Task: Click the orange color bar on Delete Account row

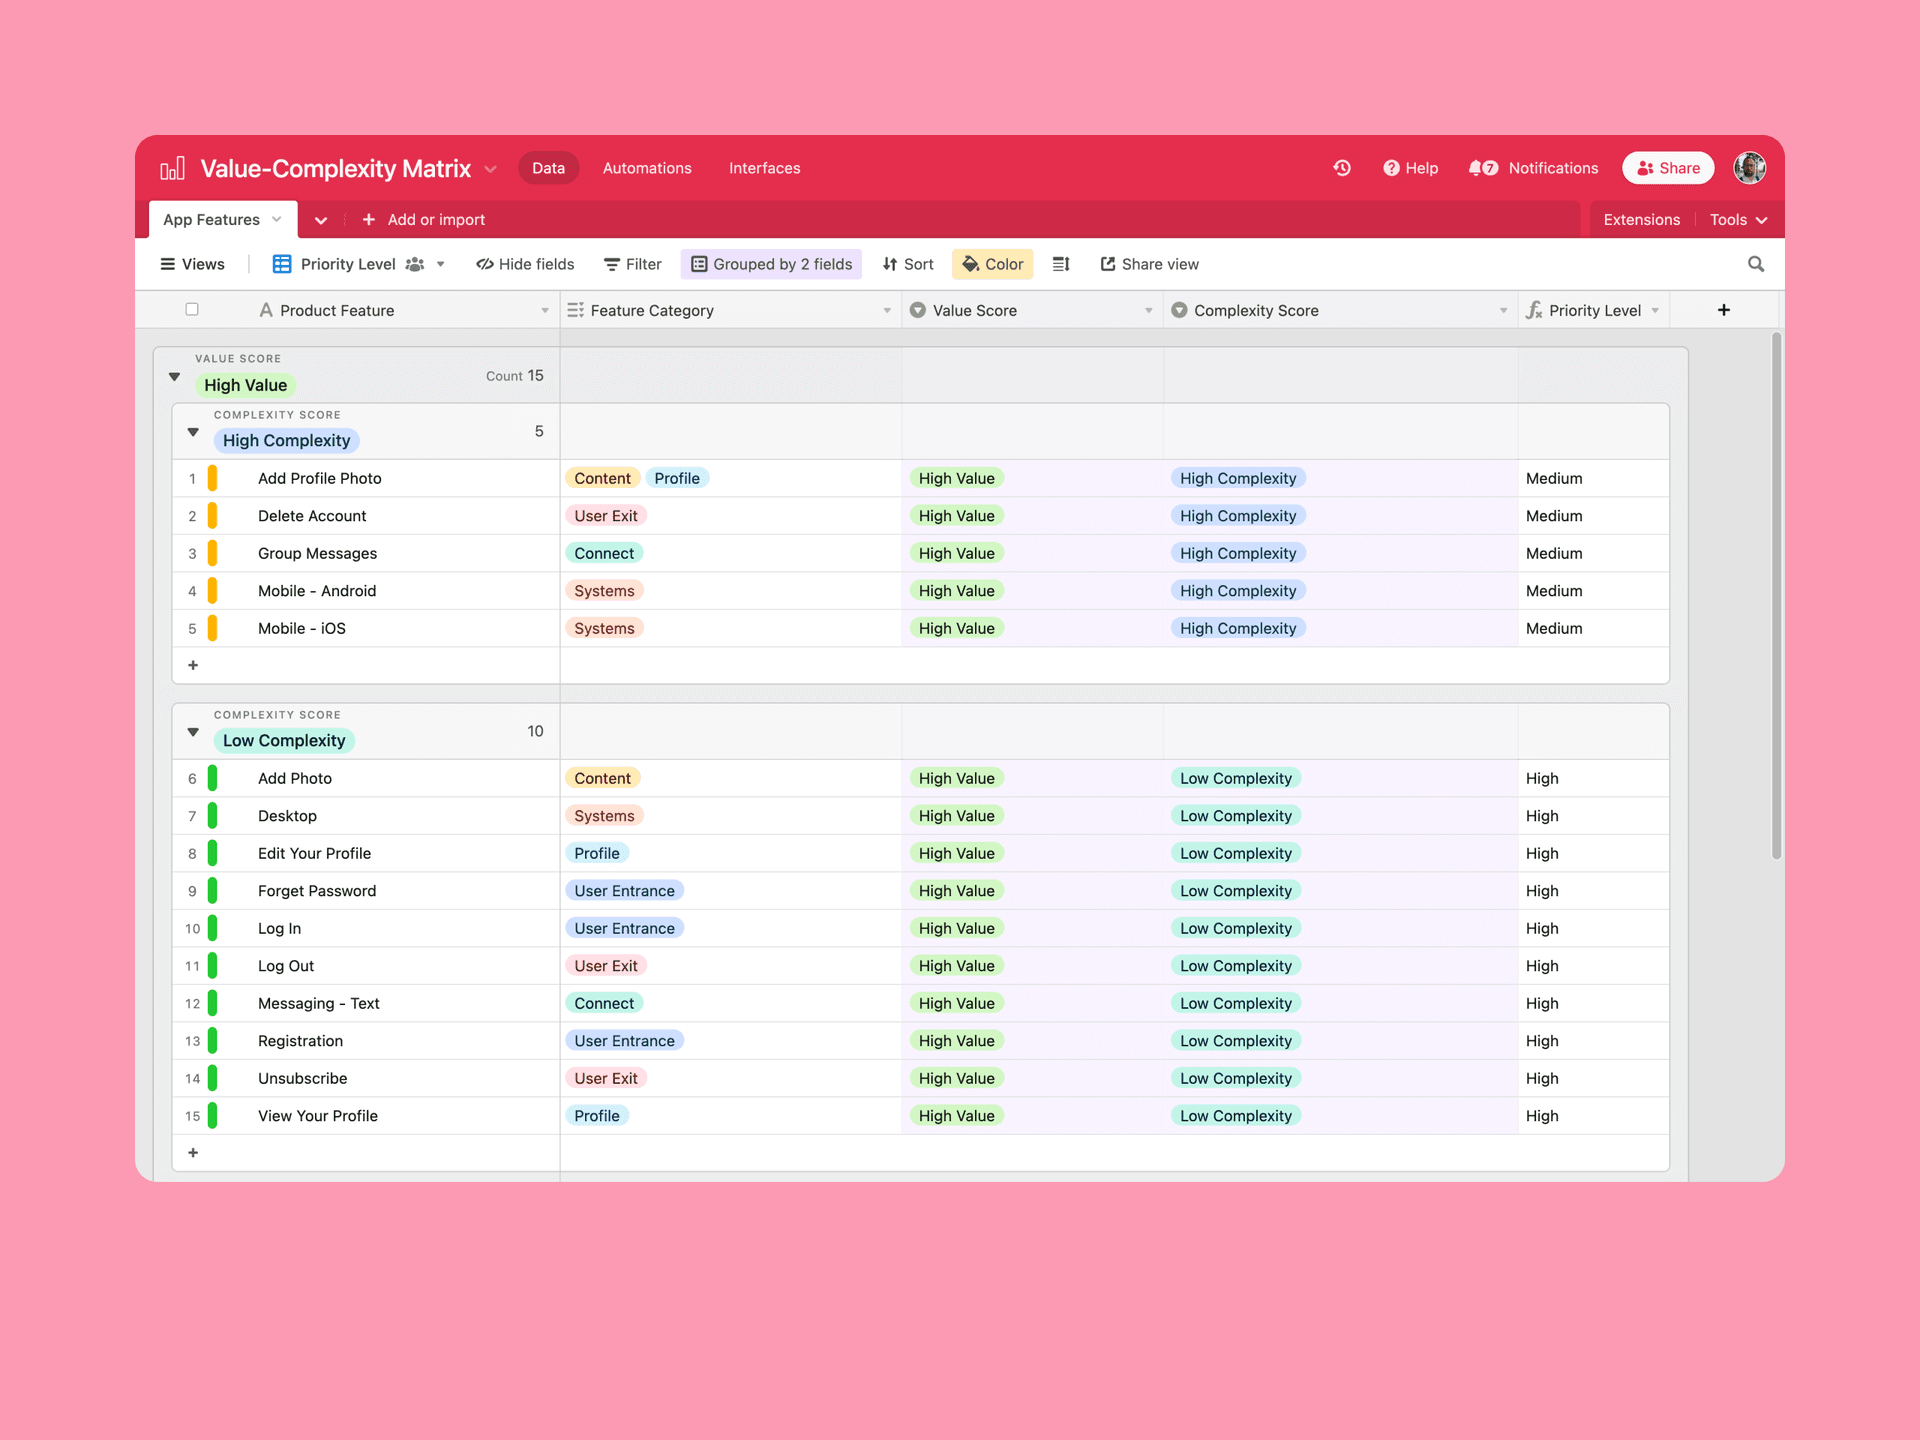Action: [x=212, y=516]
